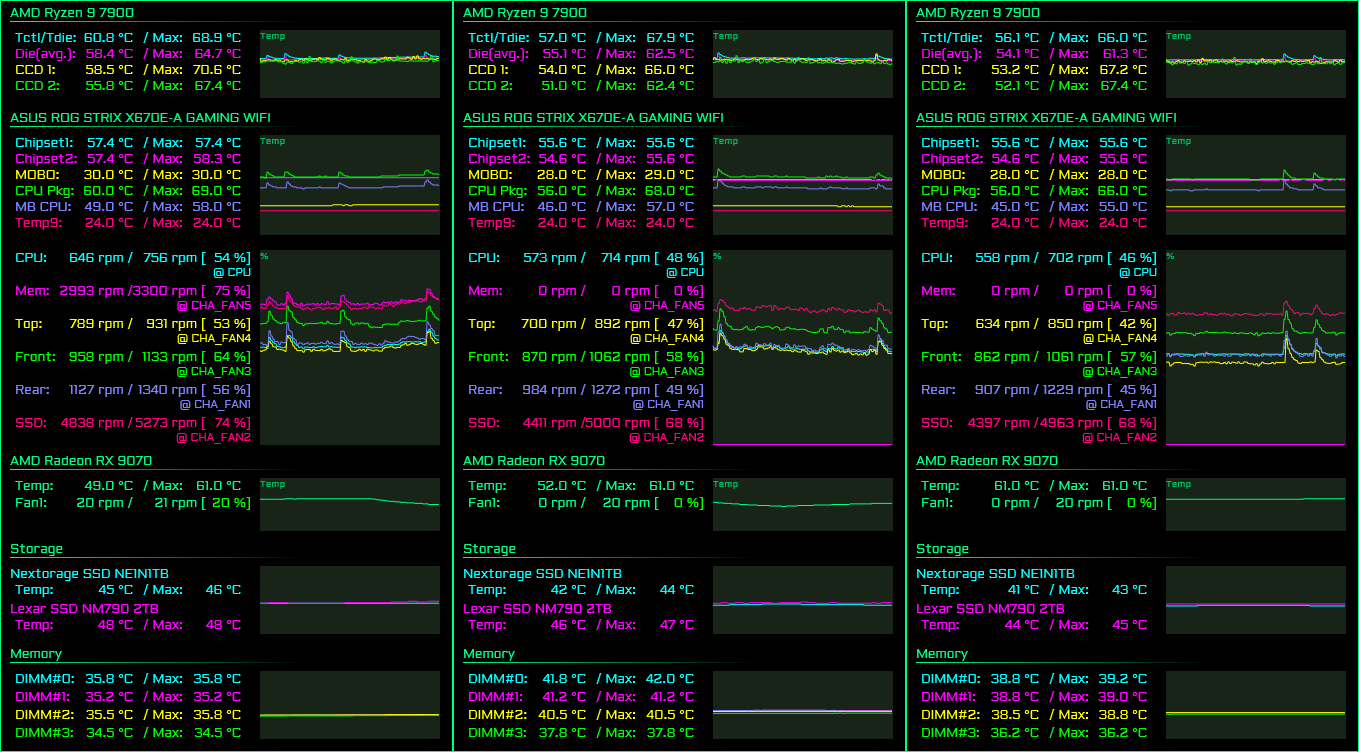The width and height of the screenshot is (1359, 752).
Task: Select the Front fan max 1061 rpm
Action: click(x=1077, y=357)
